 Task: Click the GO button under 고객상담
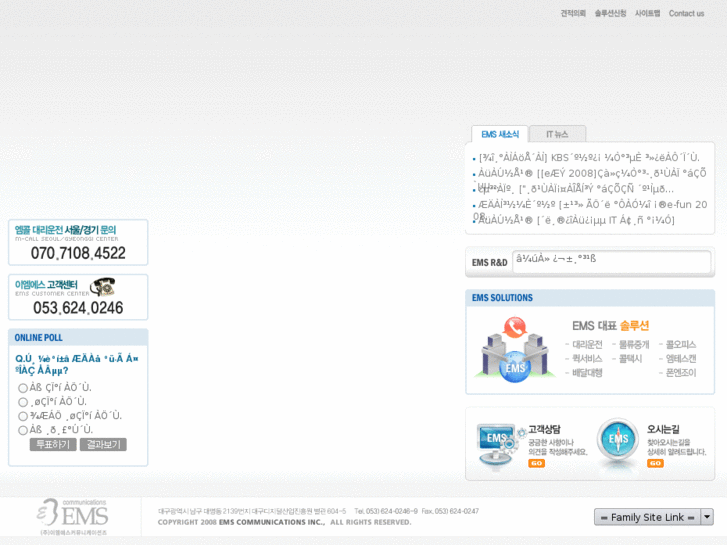pos(536,463)
